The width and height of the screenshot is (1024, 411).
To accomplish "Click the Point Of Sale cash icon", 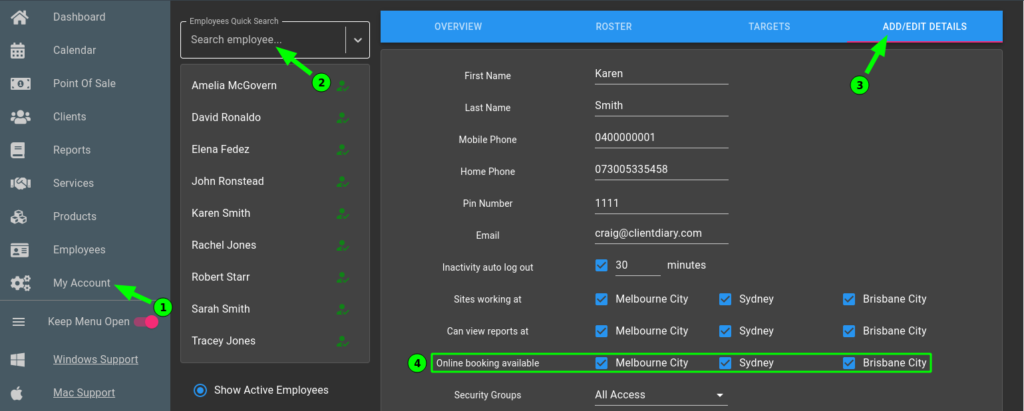I will click(x=20, y=84).
